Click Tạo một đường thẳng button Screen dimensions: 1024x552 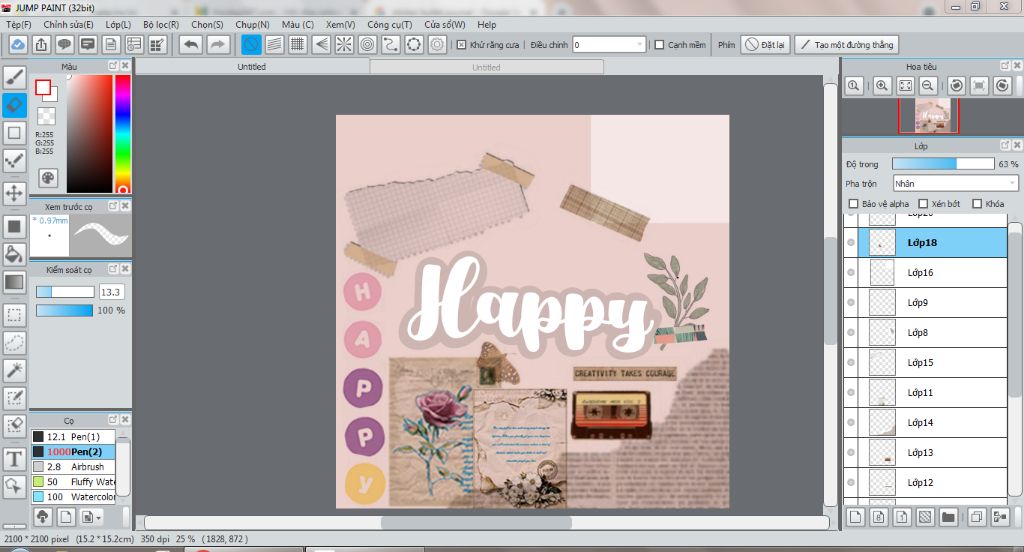click(x=847, y=44)
